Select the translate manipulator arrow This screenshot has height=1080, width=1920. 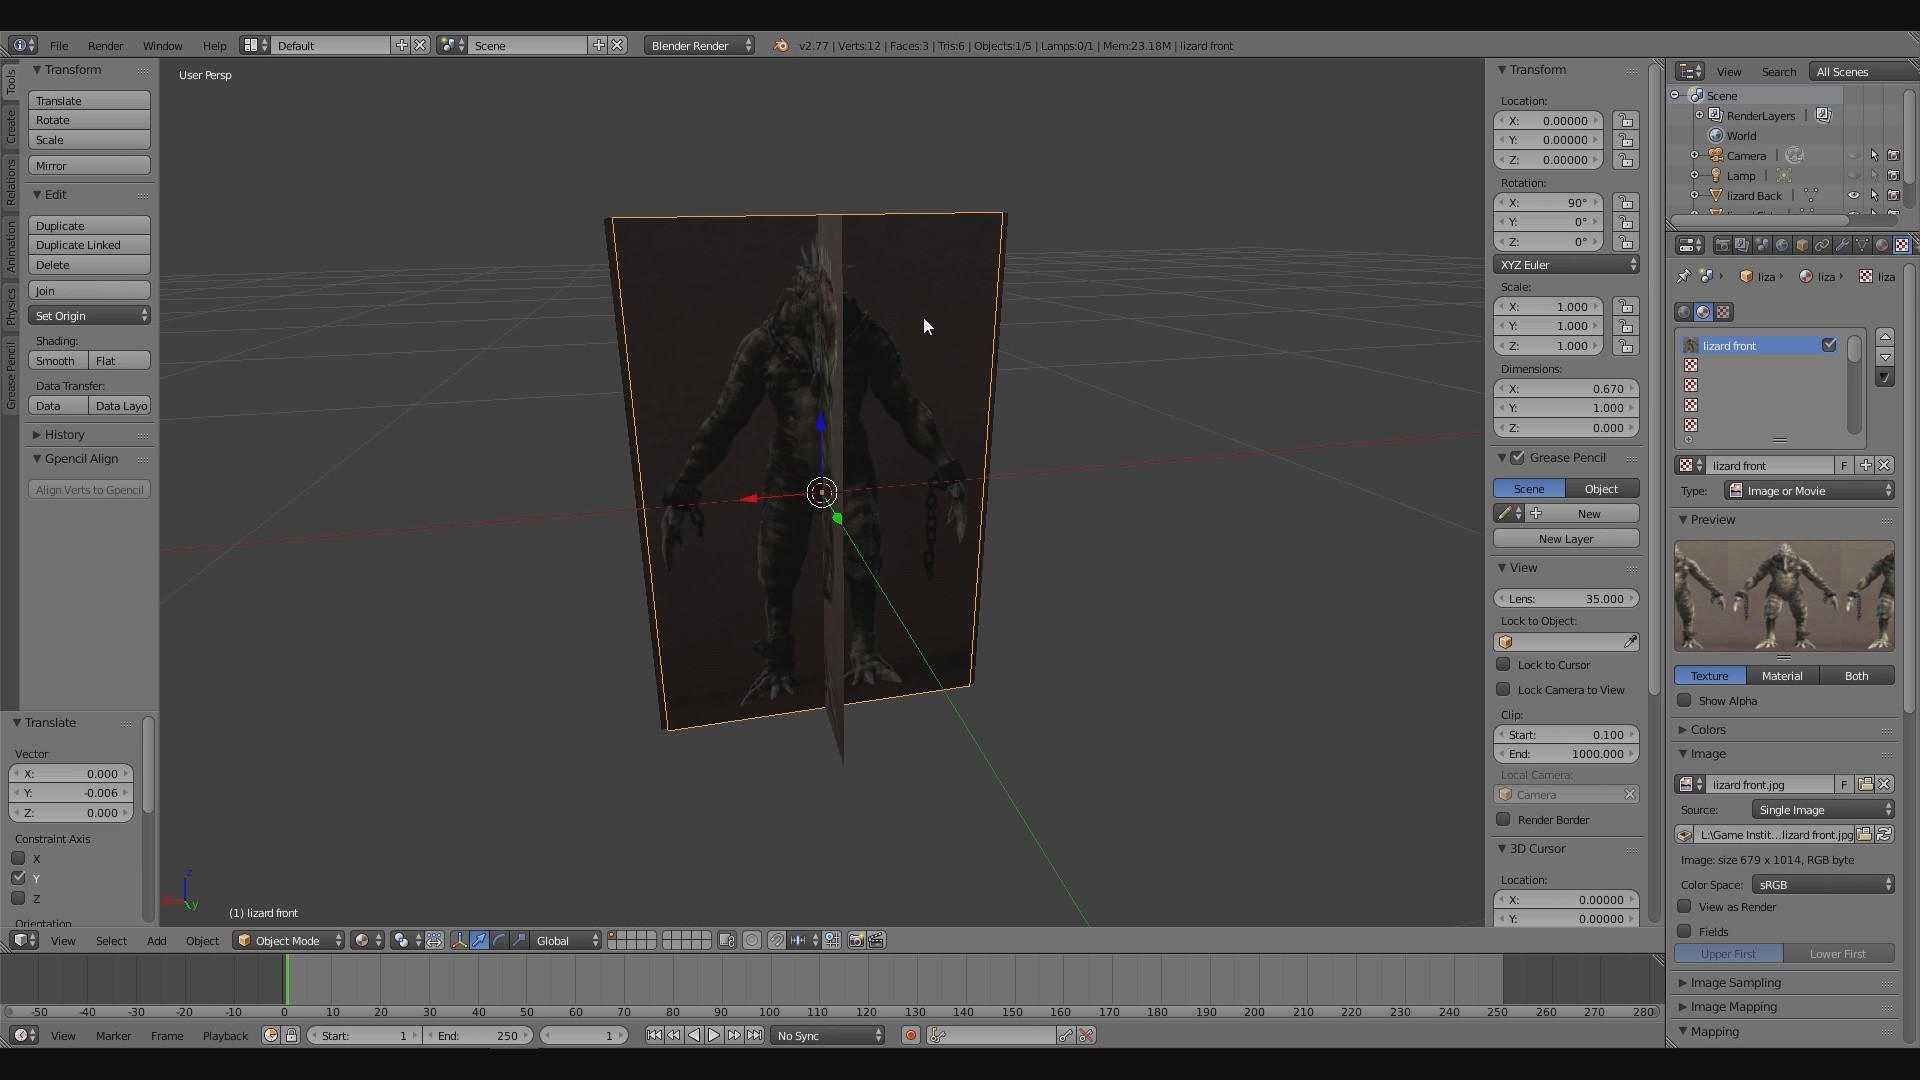(x=479, y=941)
